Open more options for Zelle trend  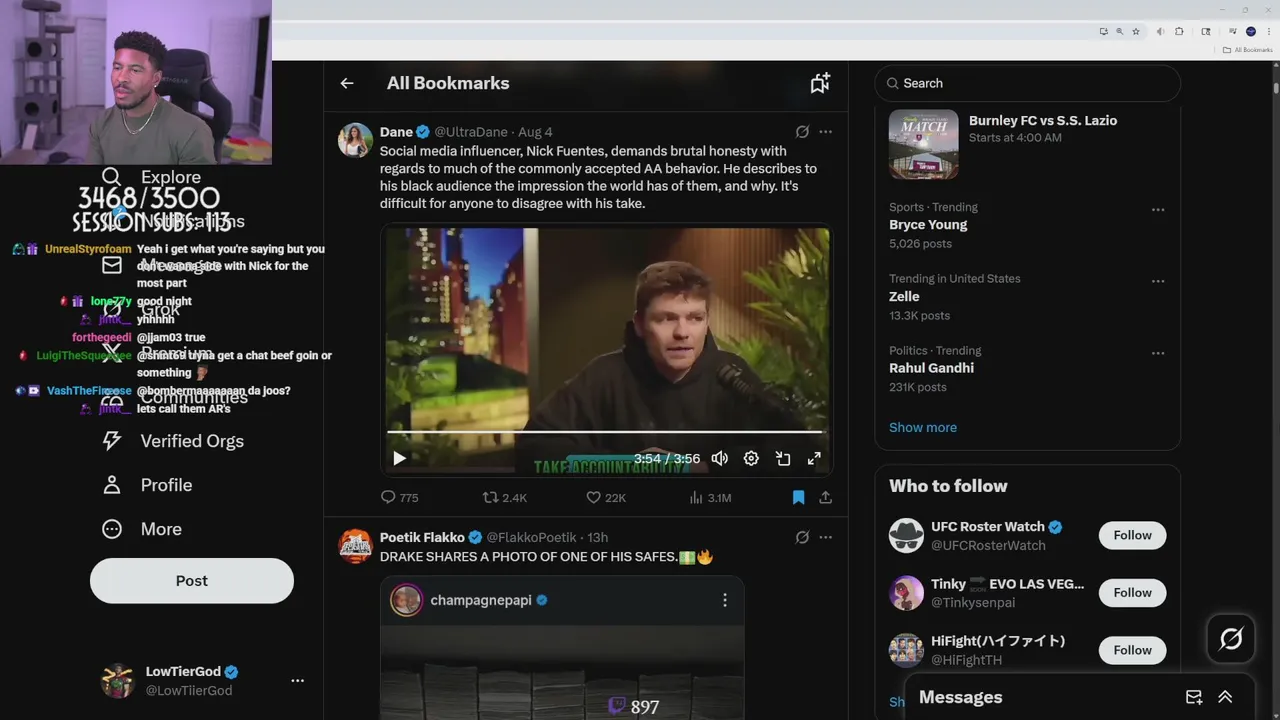tap(1158, 281)
